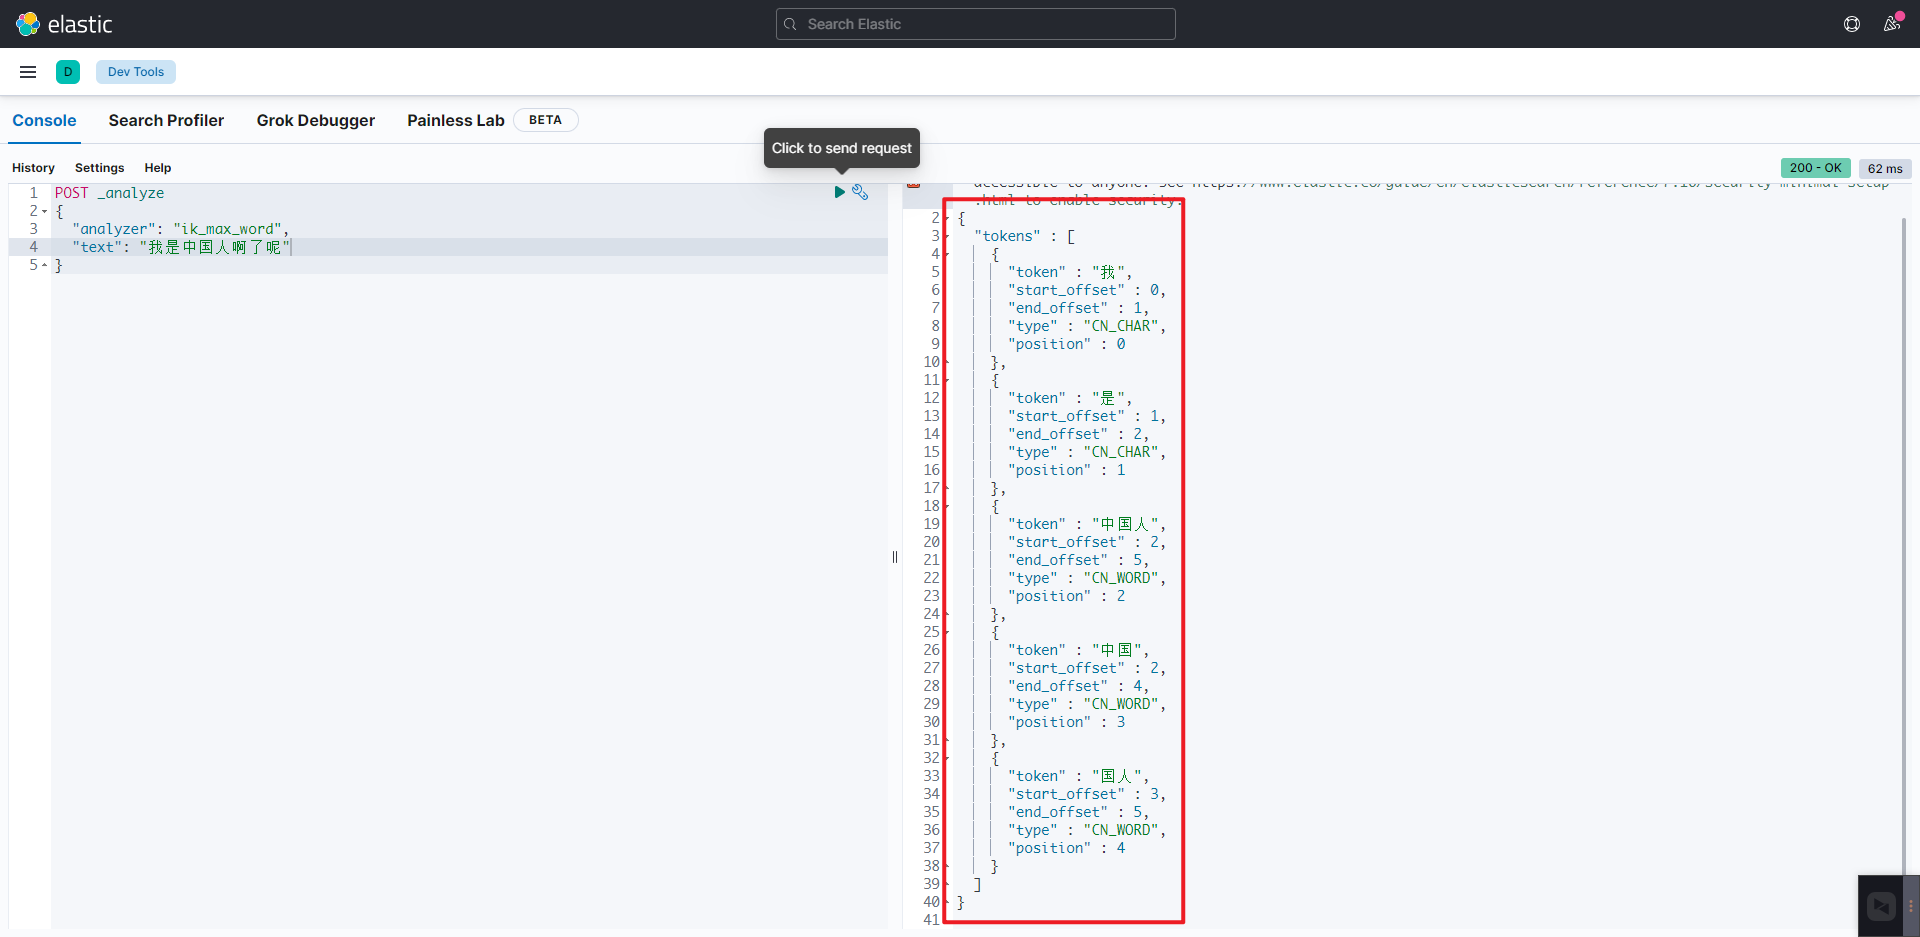Open the Painless Lab tab
The image size is (1920, 937).
tap(456, 120)
